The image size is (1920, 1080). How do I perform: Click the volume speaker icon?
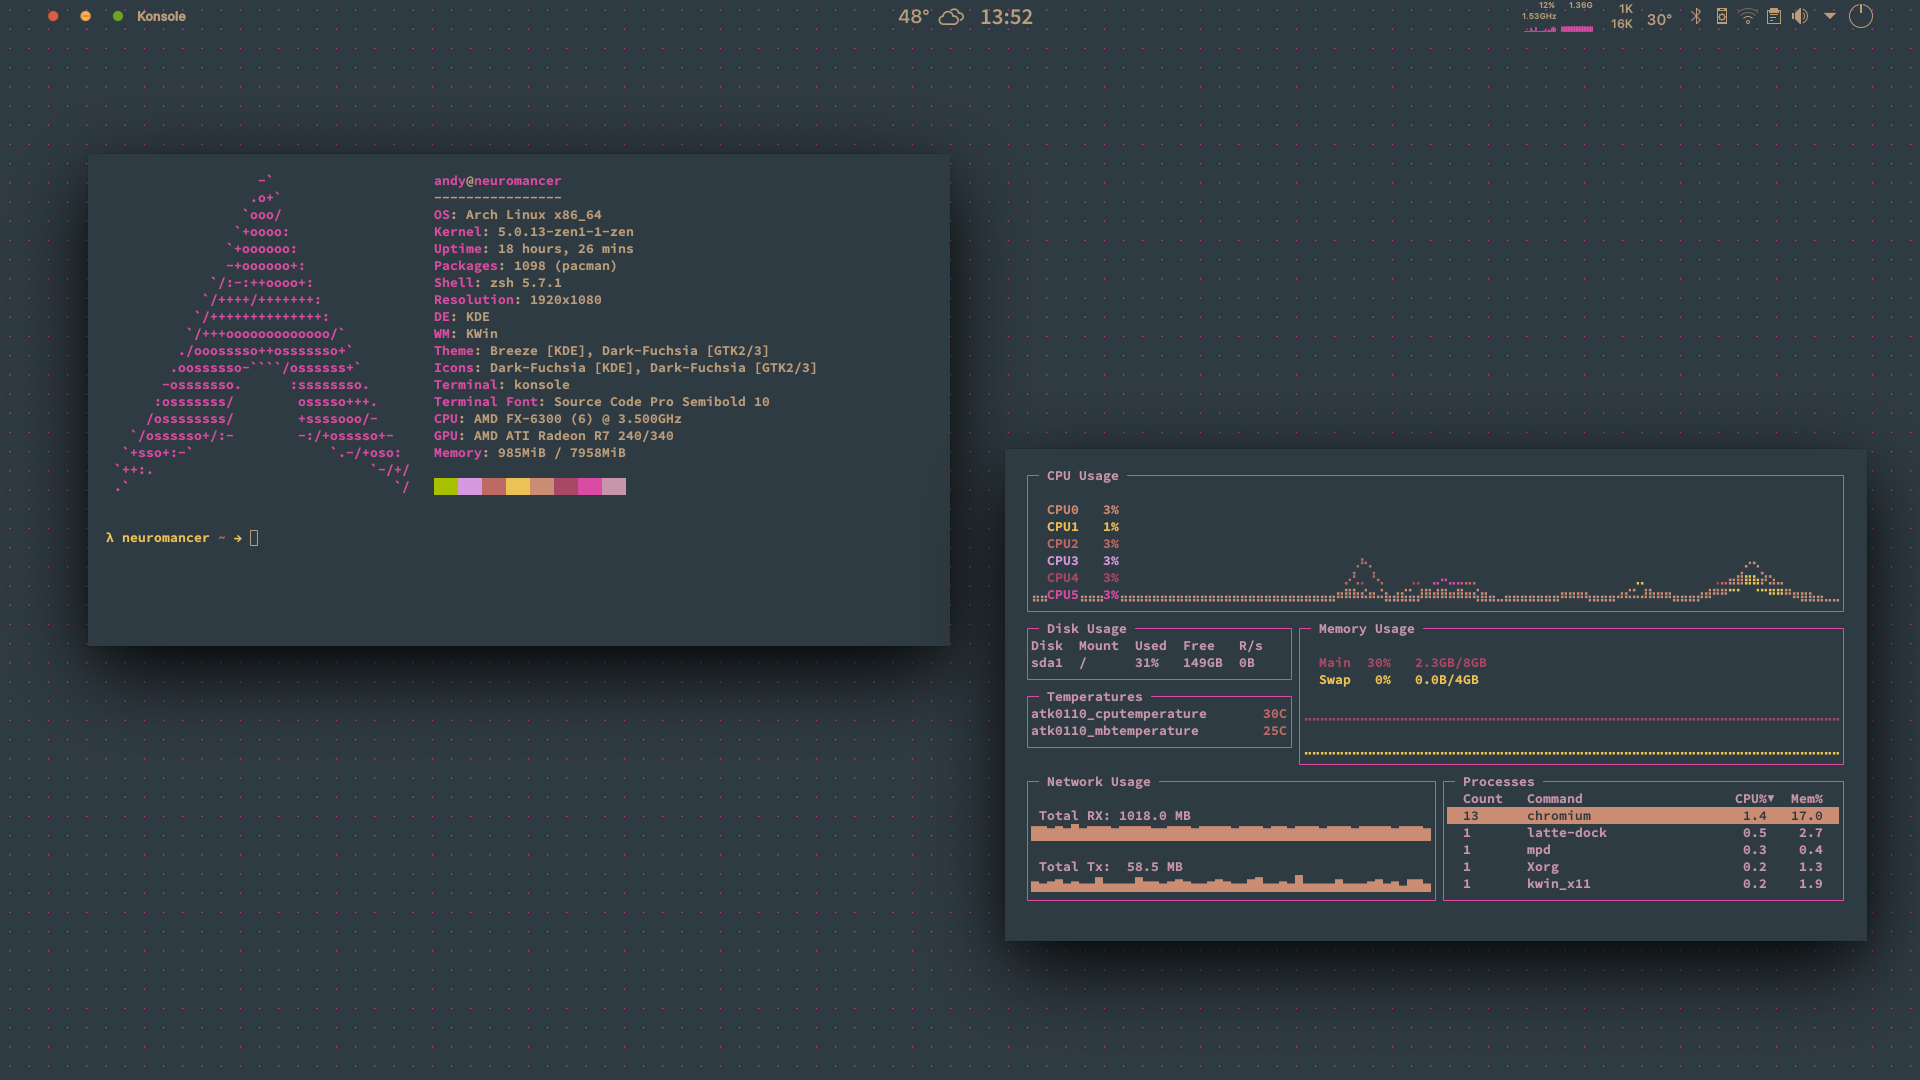(1800, 16)
